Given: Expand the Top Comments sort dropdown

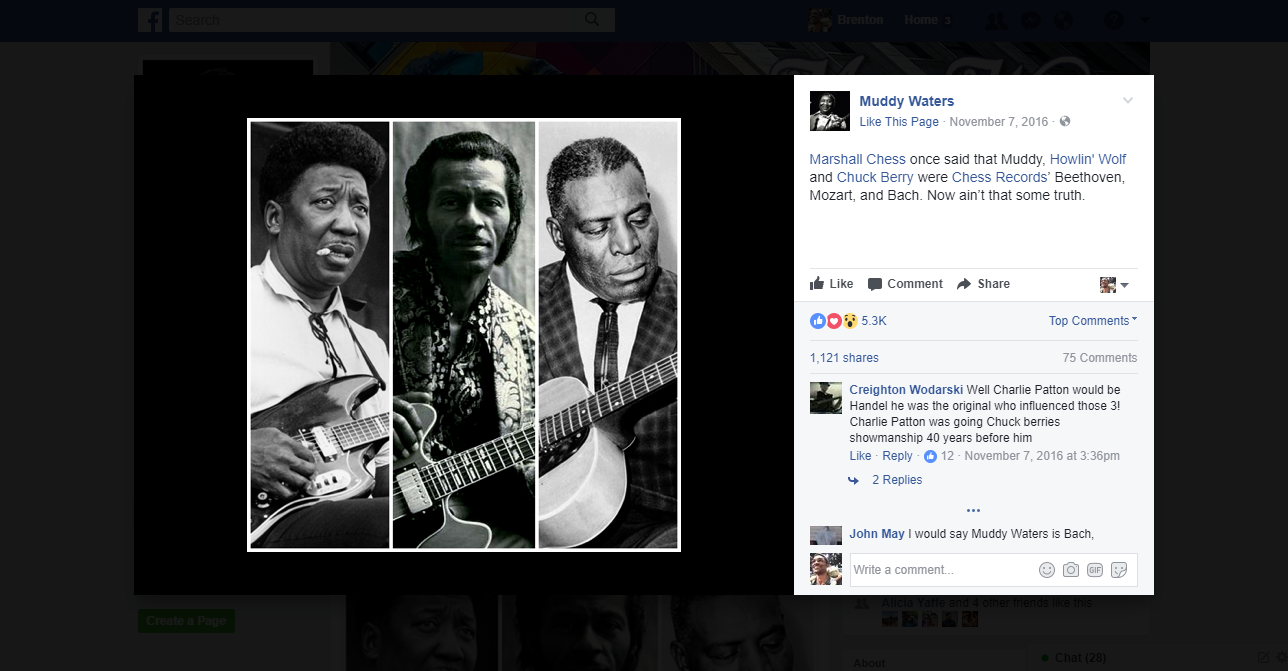Looking at the screenshot, I should pos(1092,321).
